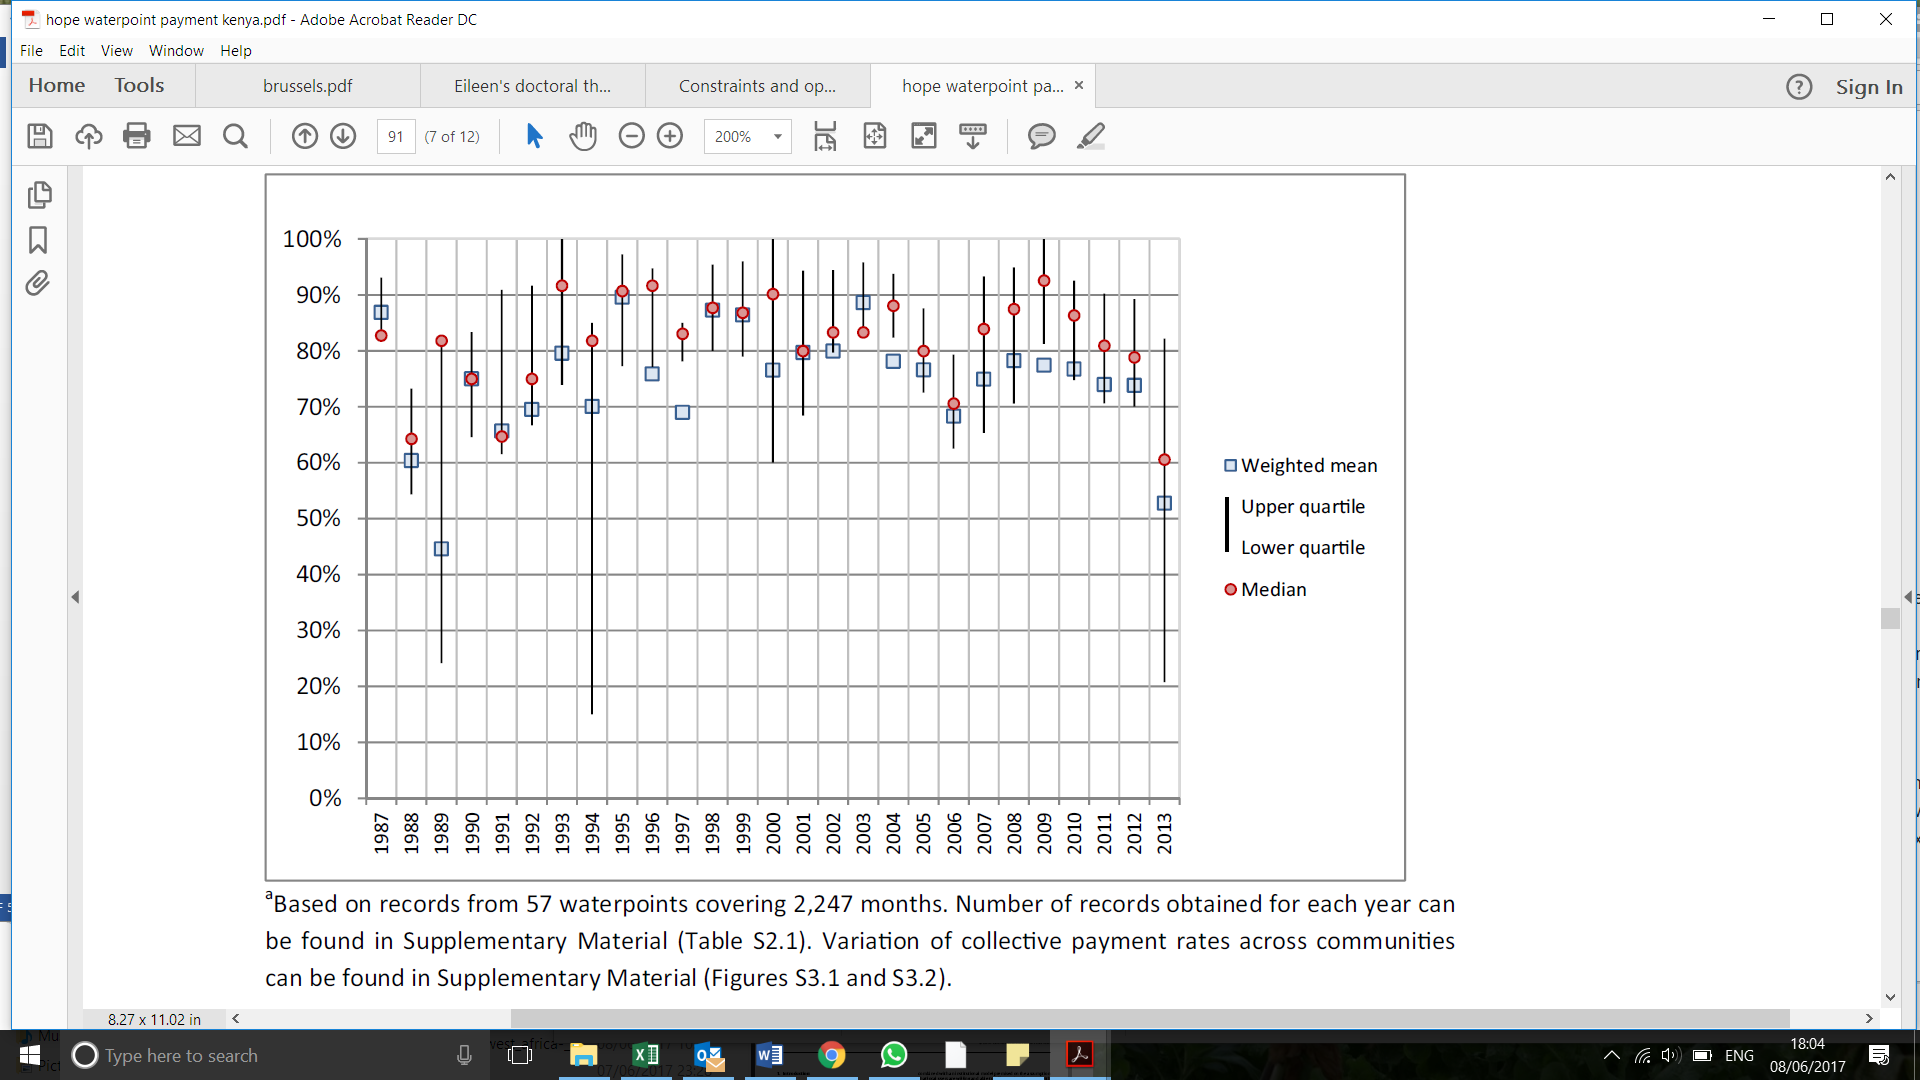
Task: Go to next page arrow icon
Action: pos(343,136)
